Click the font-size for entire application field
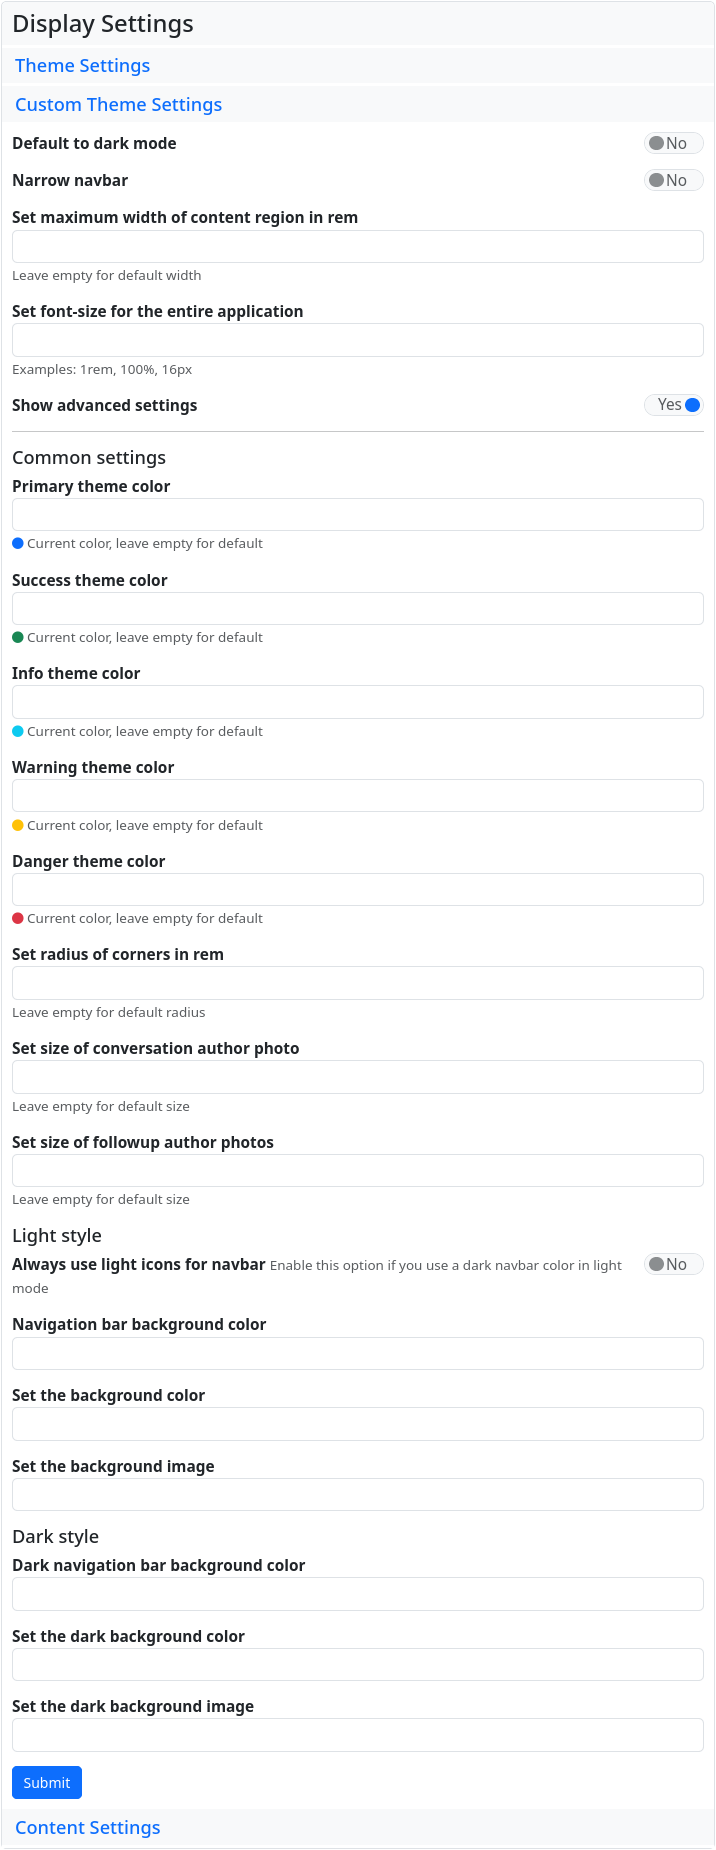Image resolution: width=716 pixels, height=1850 pixels. 358,340
